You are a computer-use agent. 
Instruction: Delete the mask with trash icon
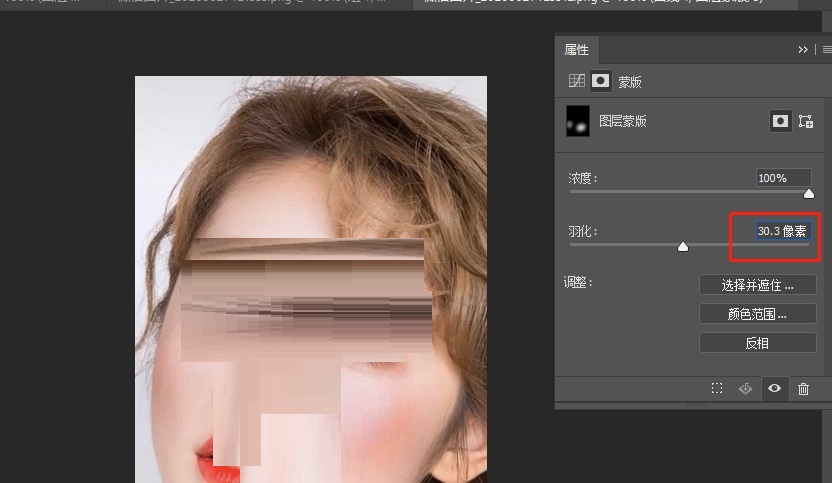coord(803,389)
